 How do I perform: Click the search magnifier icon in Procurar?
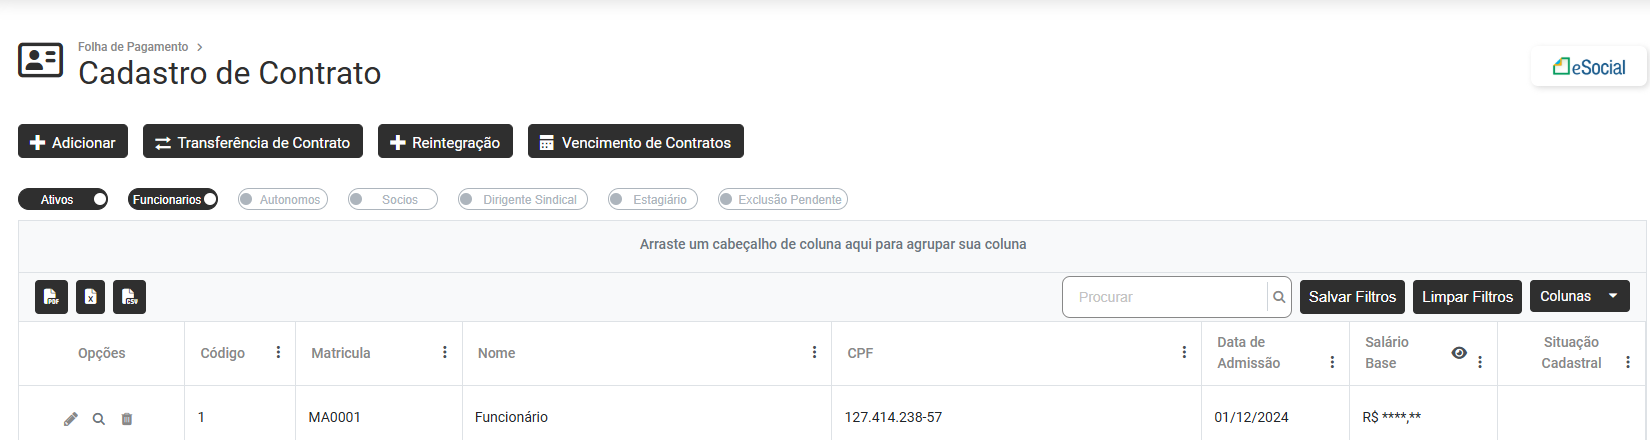coord(1279,297)
